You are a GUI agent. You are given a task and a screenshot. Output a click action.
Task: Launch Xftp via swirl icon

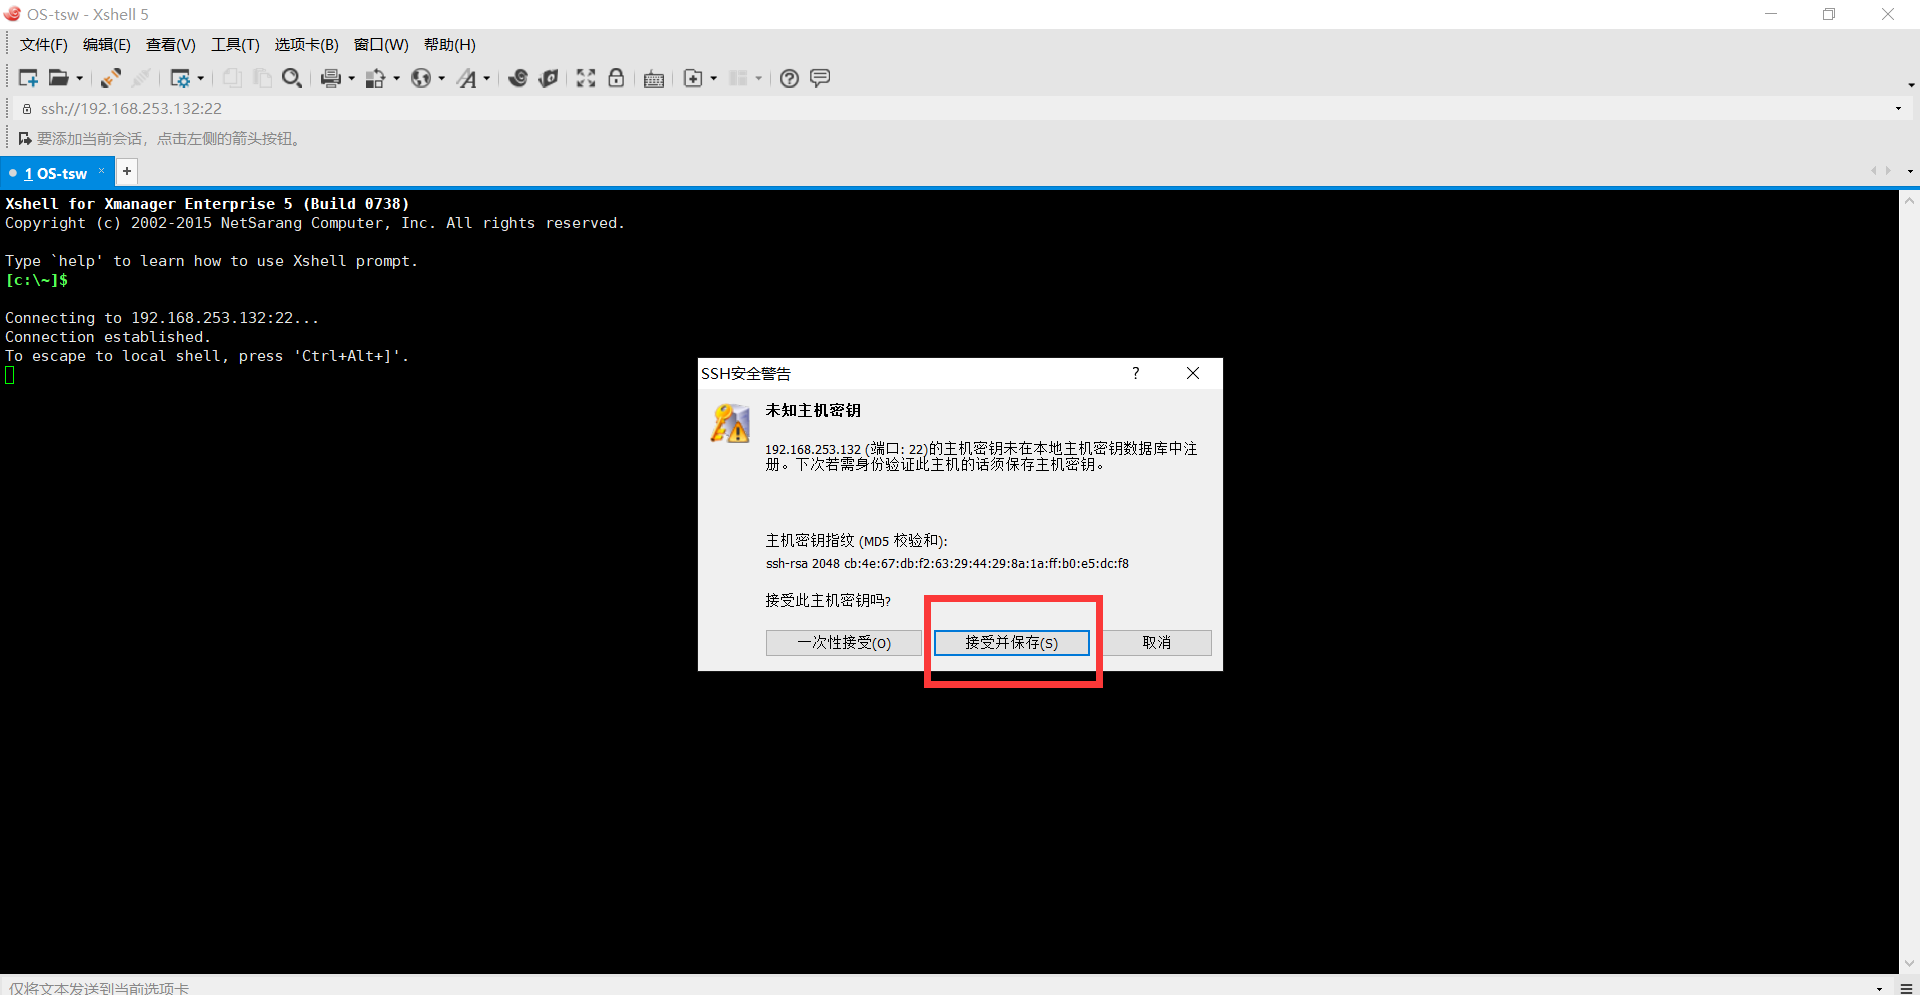(x=518, y=78)
